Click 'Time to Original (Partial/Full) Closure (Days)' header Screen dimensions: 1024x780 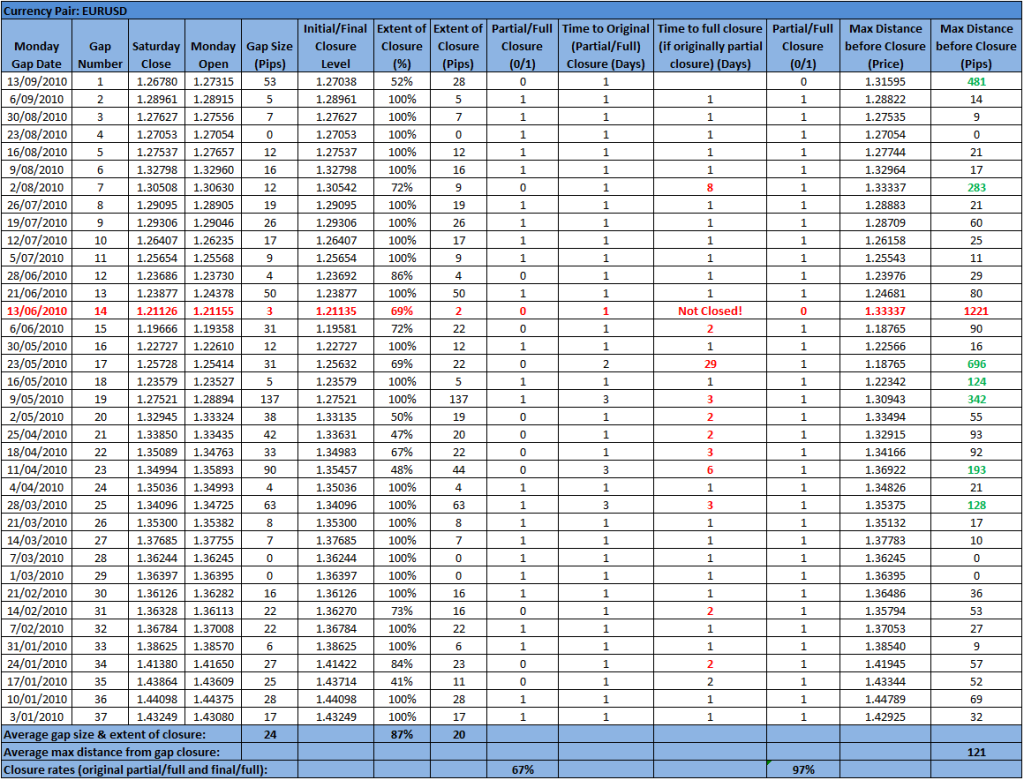pos(605,46)
